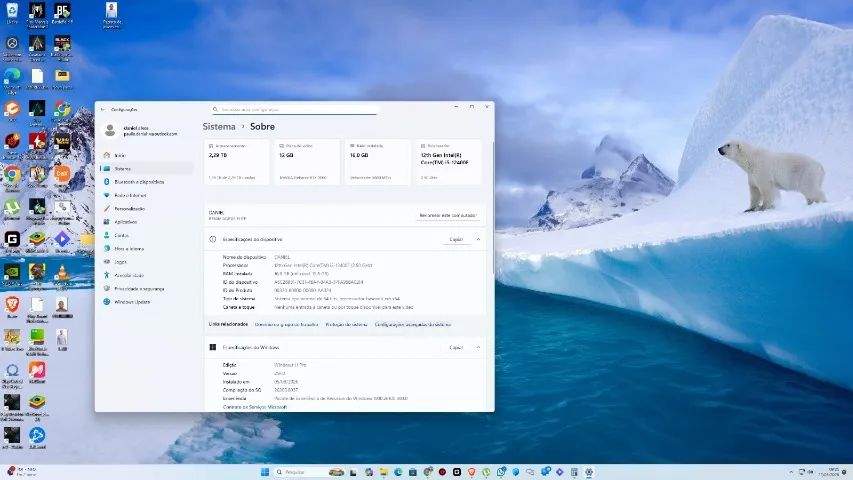This screenshot has width=853, height=480.
Task: Open Proteção do sistema link
Action: click(x=347, y=324)
